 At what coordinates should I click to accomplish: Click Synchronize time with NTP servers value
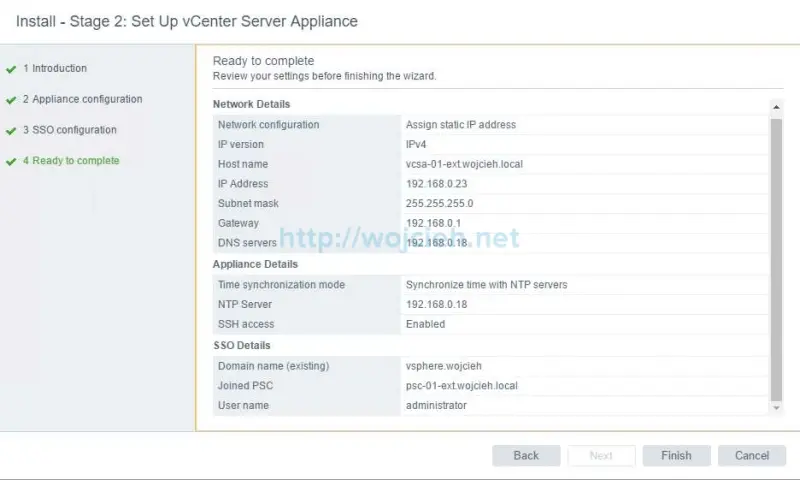(486, 285)
